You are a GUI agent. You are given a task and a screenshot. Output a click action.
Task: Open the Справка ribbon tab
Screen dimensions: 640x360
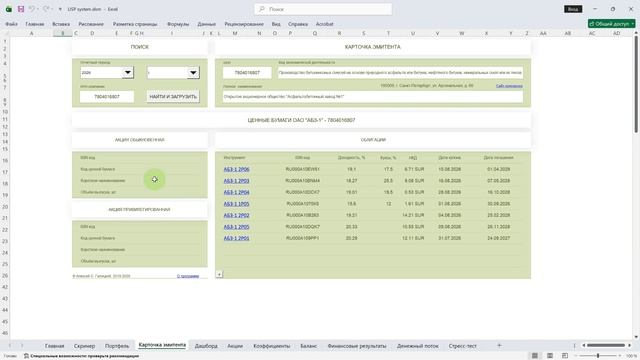[x=298, y=24]
